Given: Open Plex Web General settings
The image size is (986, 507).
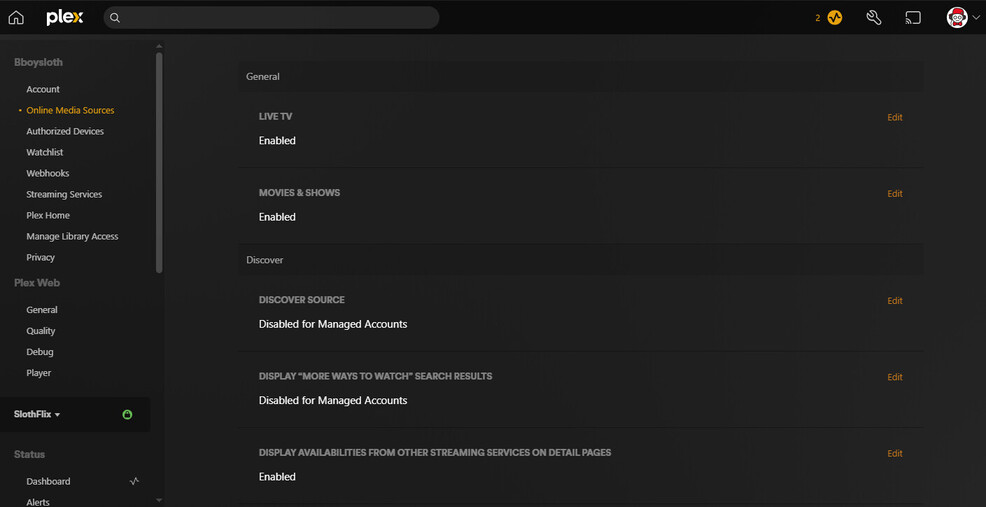Looking at the screenshot, I should pos(42,309).
